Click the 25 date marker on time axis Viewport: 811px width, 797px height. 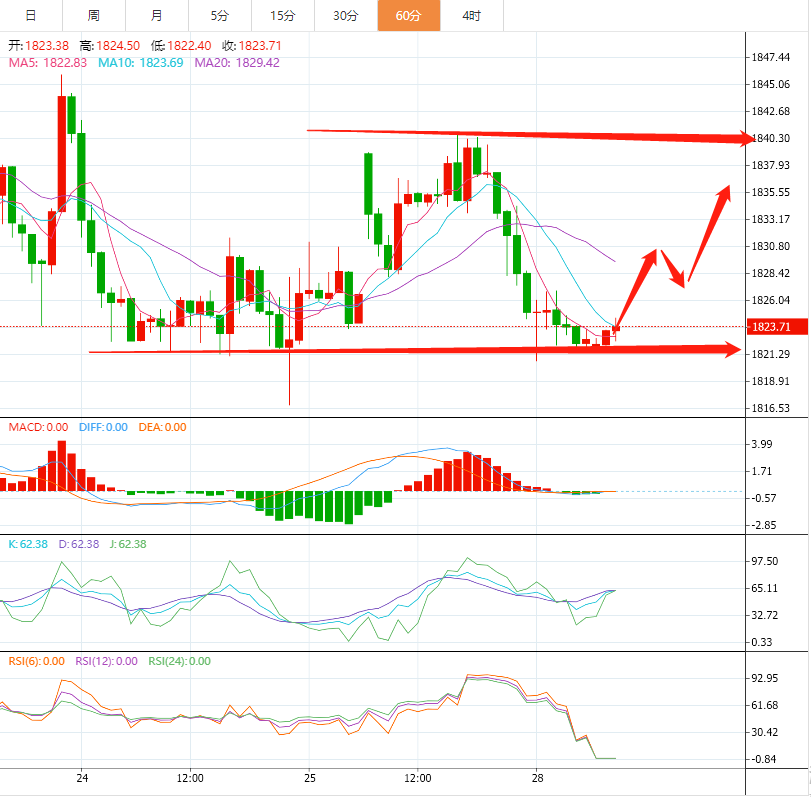click(x=310, y=778)
